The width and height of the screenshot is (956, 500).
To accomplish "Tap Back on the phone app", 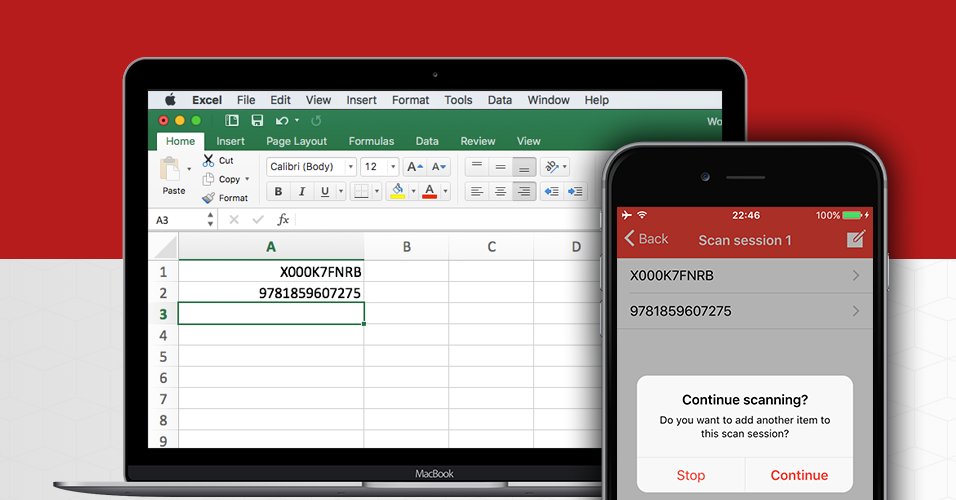I will (646, 238).
